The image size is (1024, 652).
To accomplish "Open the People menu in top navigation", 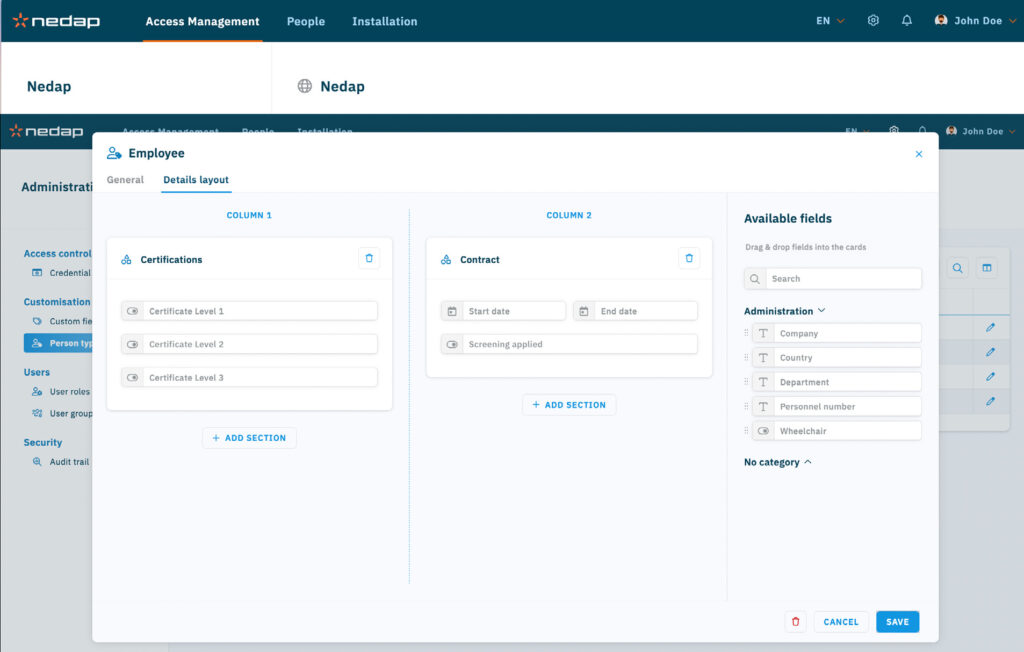I will pos(305,21).
